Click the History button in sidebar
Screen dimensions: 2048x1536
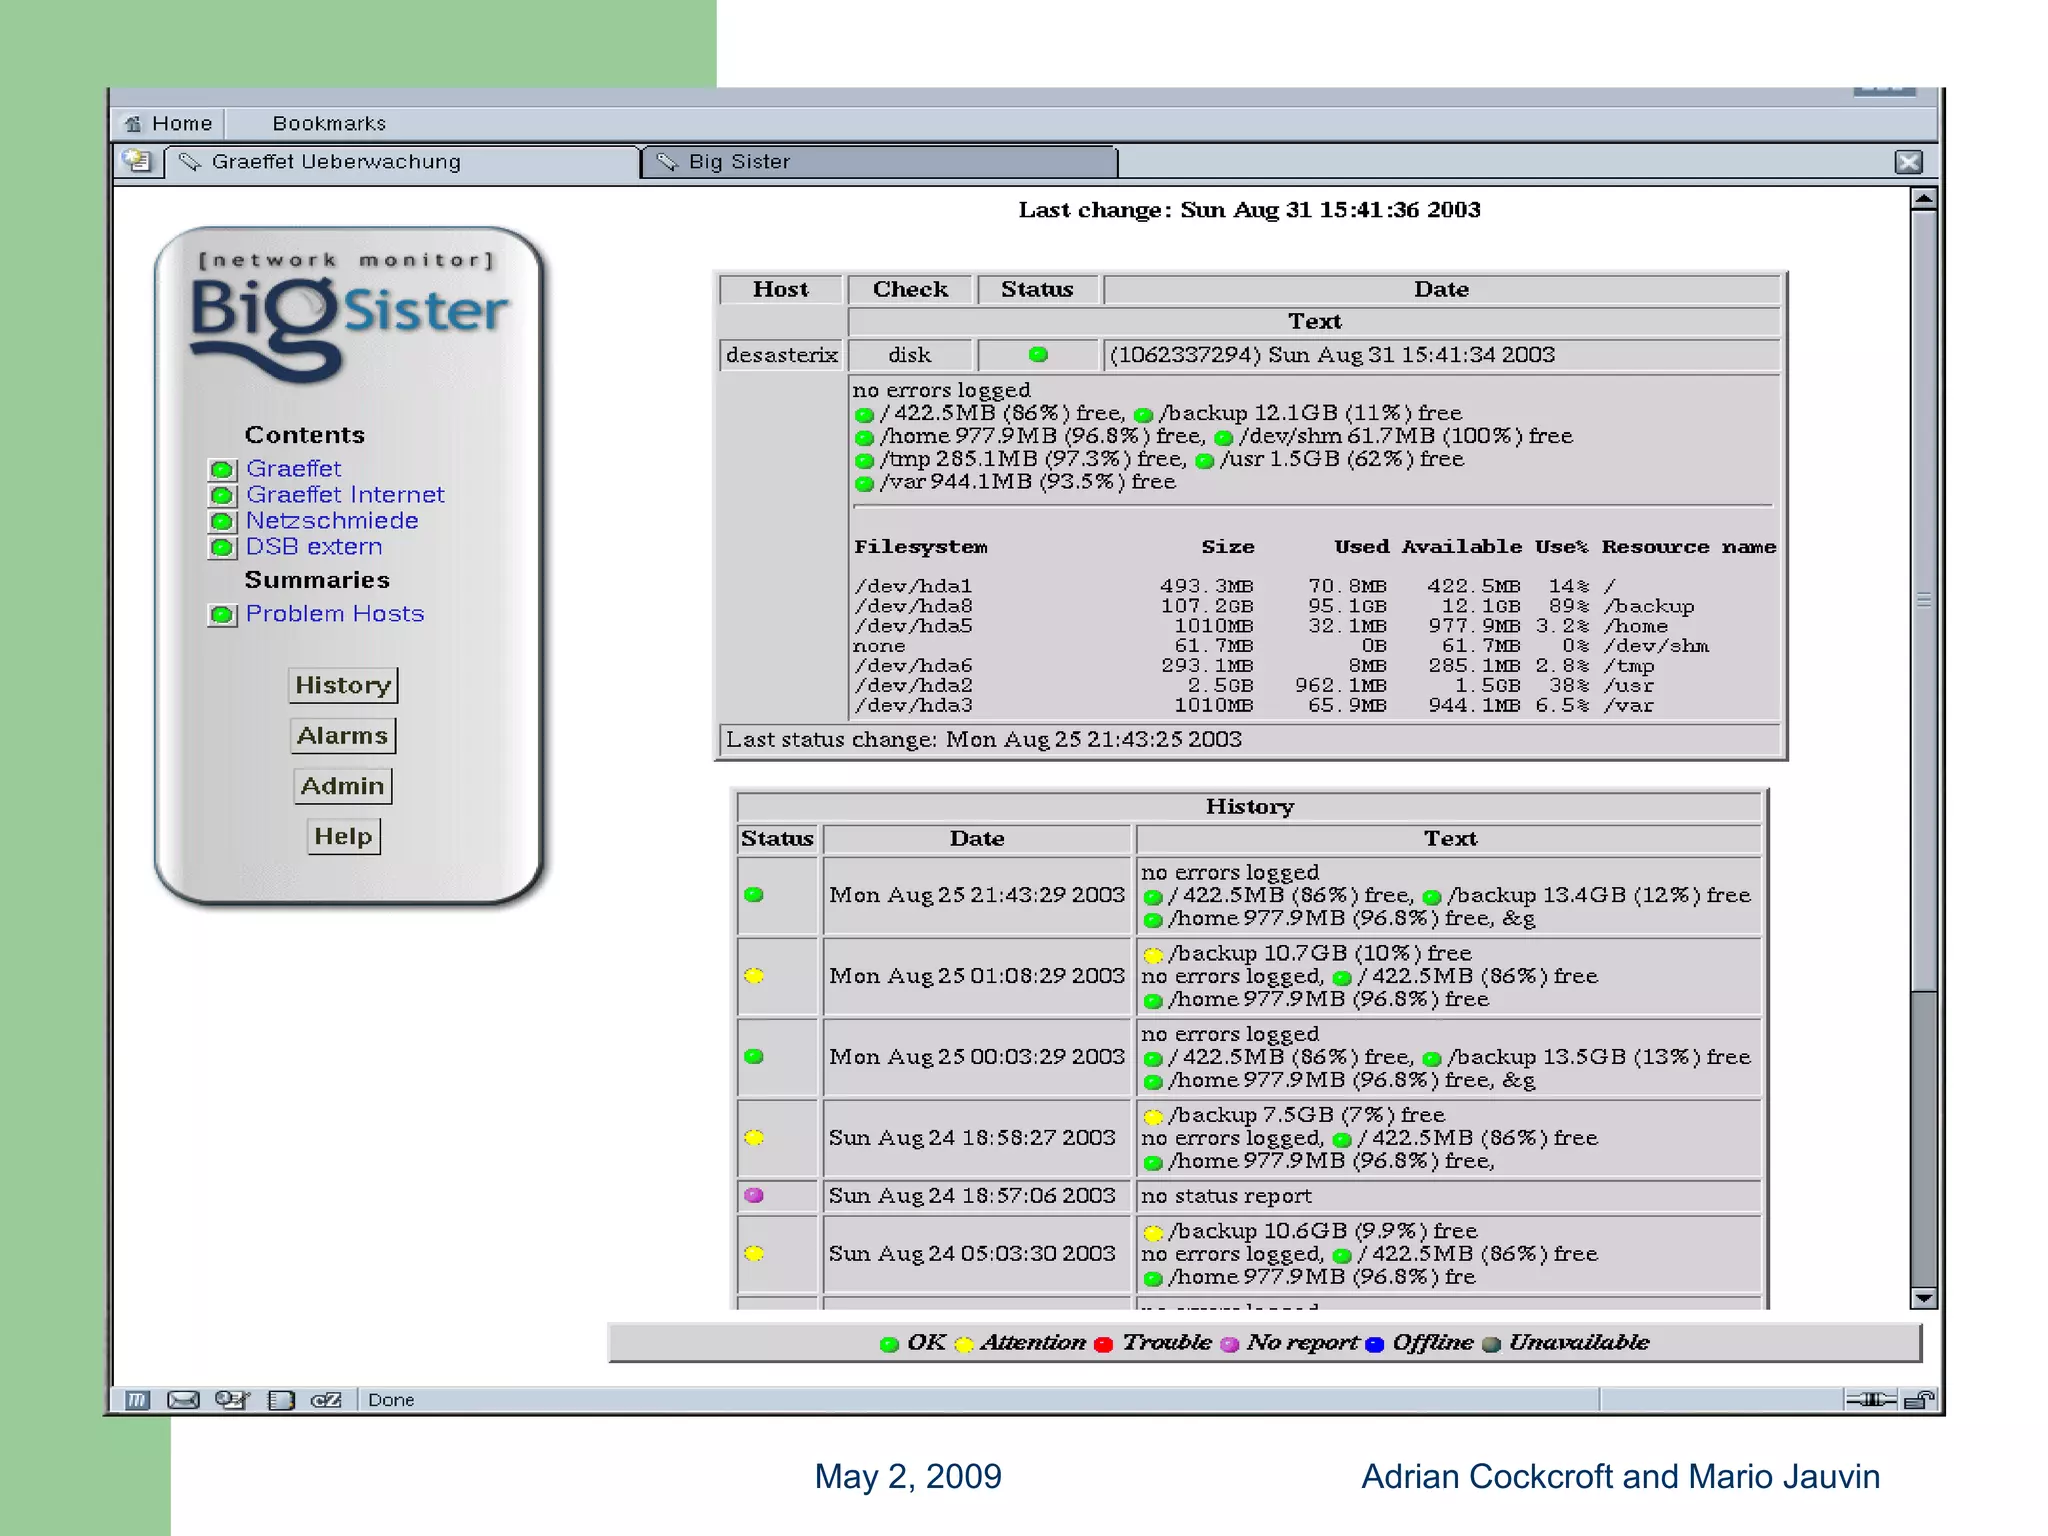[x=343, y=685]
